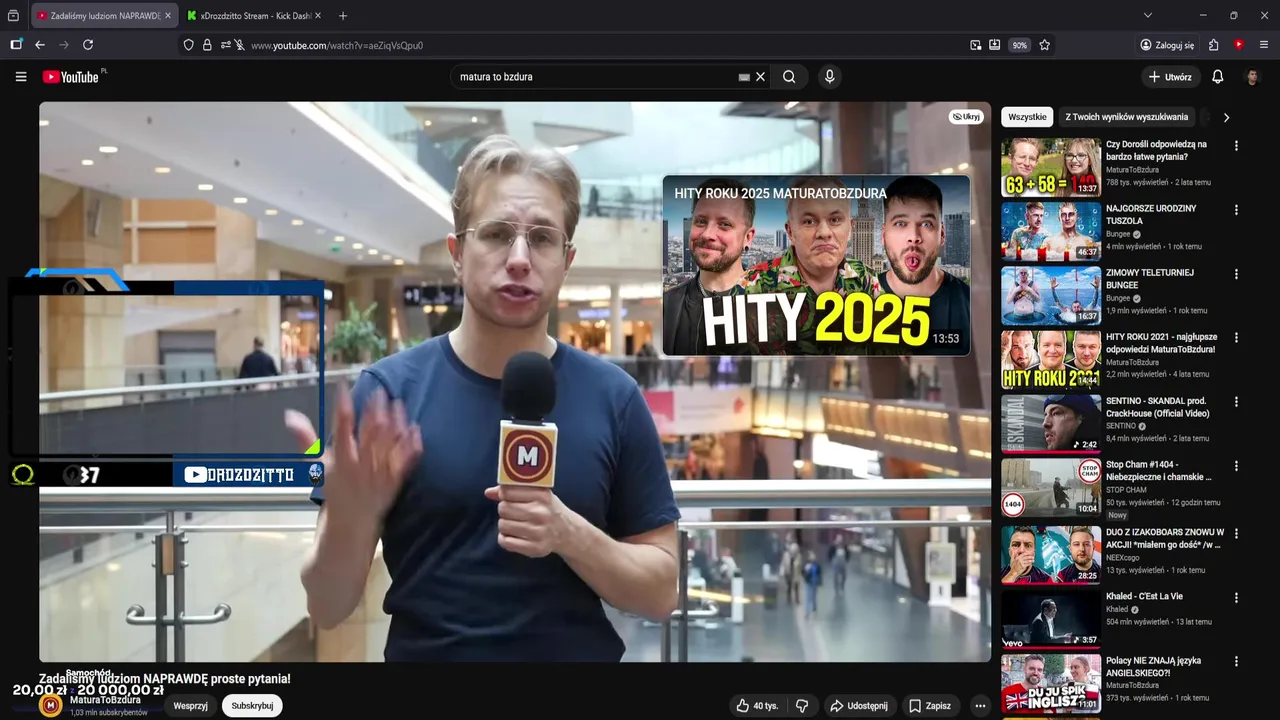Image resolution: width=1280 pixels, height=720 pixels.
Task: Open a new browser tab
Action: coord(343,16)
